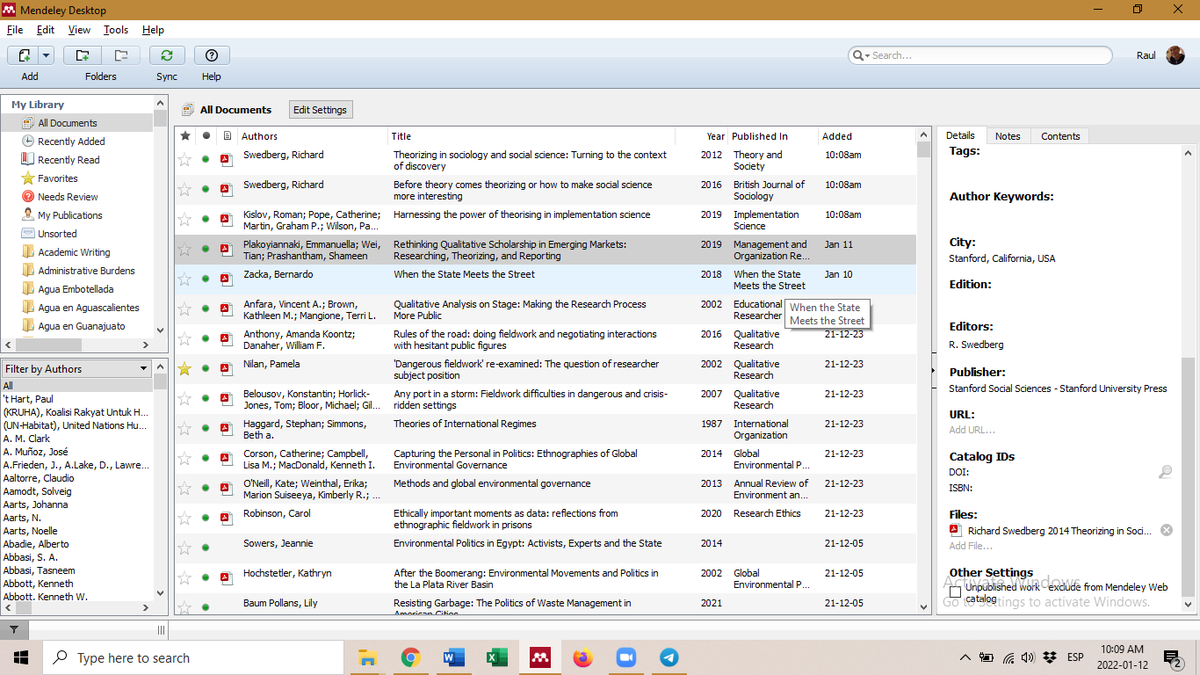Check Unpublished work exclude from catalog
1200x675 pixels.
tap(955, 592)
